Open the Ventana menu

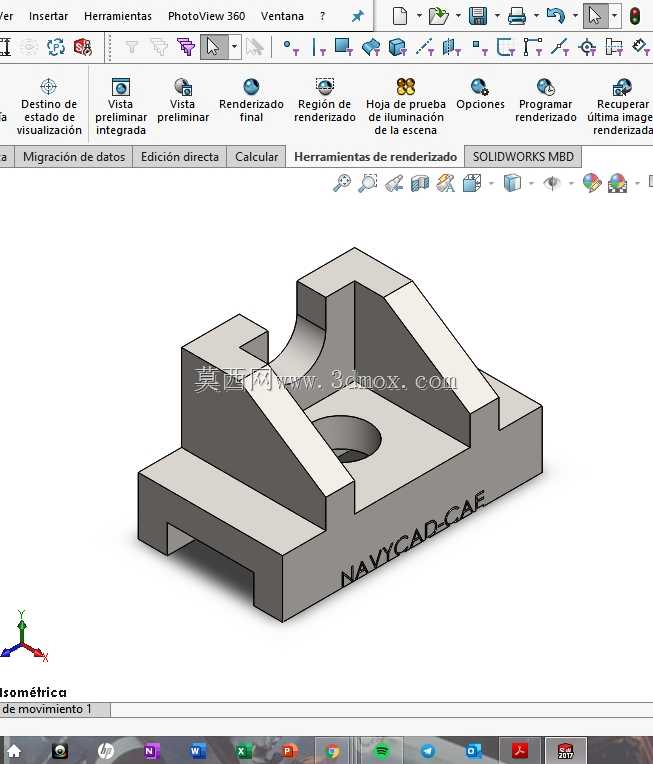click(x=282, y=16)
